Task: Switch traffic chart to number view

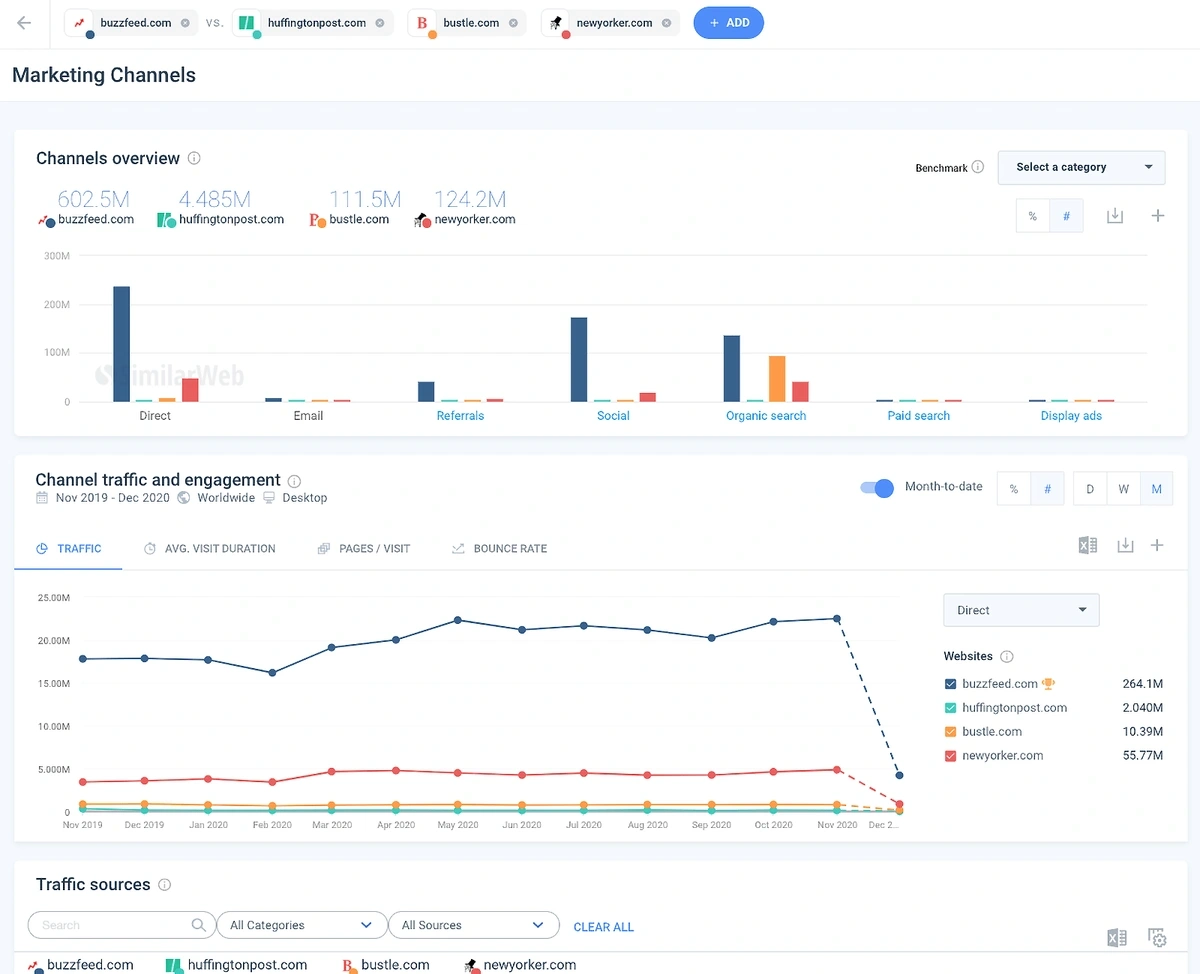Action: tap(1047, 489)
